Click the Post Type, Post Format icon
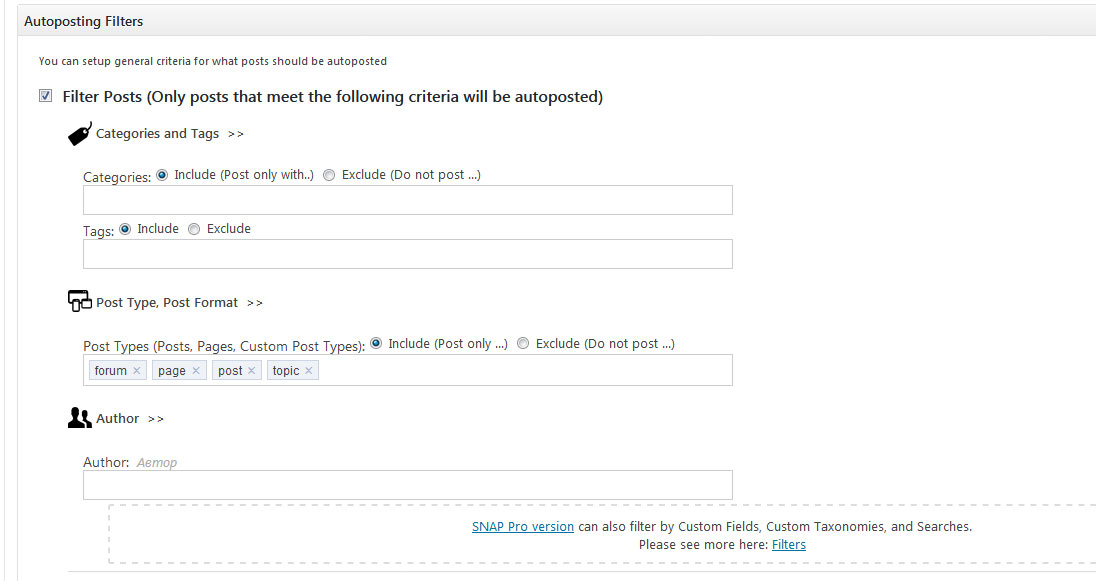Image resolution: width=1096 pixels, height=581 pixels. (80, 301)
